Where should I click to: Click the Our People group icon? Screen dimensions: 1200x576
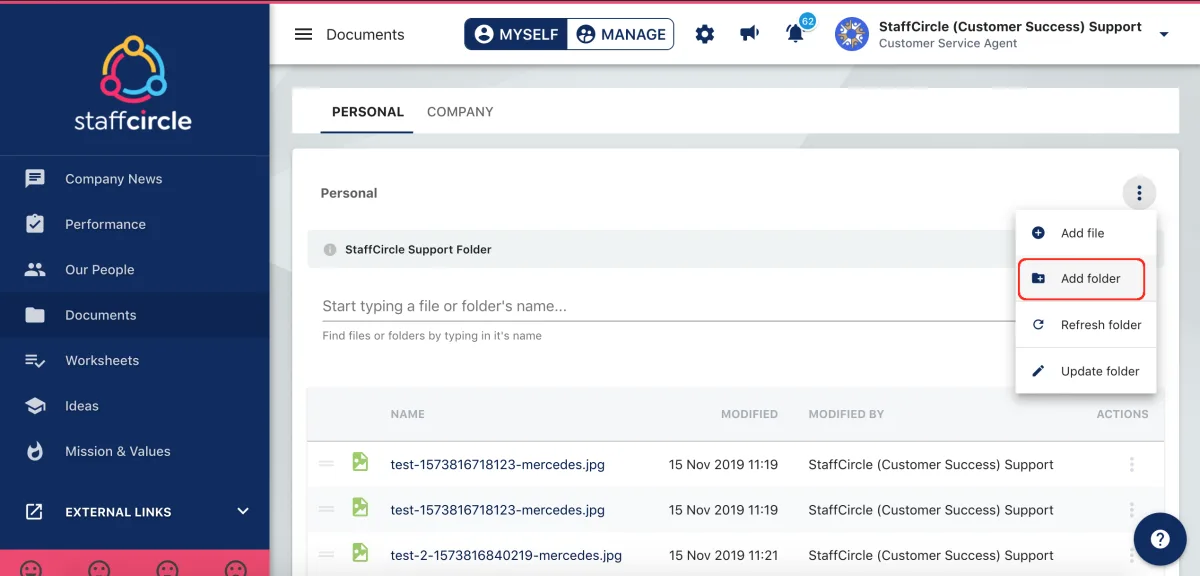[x=35, y=269]
